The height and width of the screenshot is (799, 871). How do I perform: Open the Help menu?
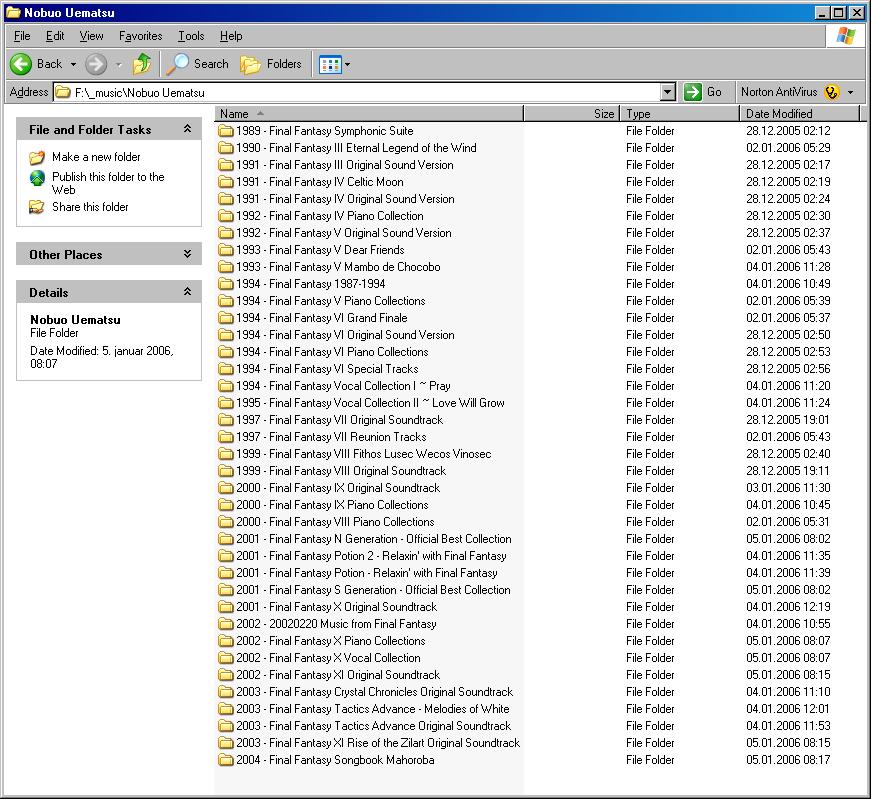tap(231, 36)
